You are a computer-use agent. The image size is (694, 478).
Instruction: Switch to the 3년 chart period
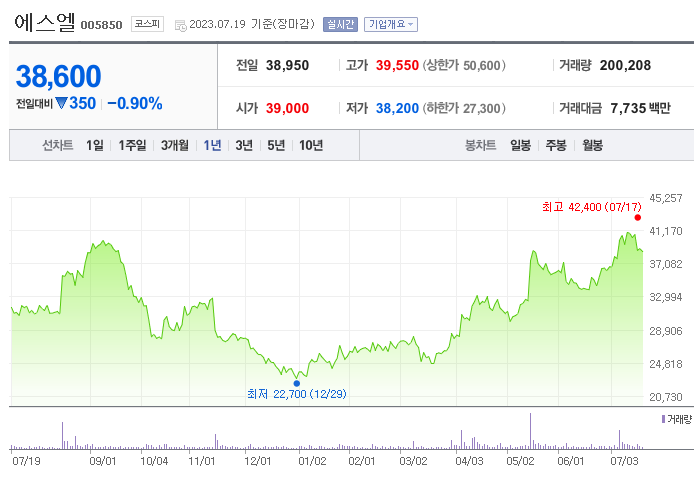[244, 145]
